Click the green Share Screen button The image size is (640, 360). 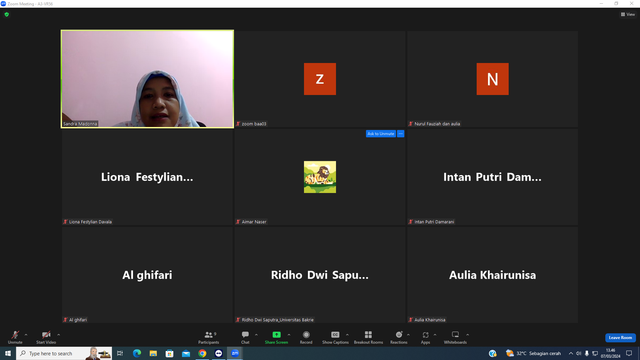coord(276,337)
